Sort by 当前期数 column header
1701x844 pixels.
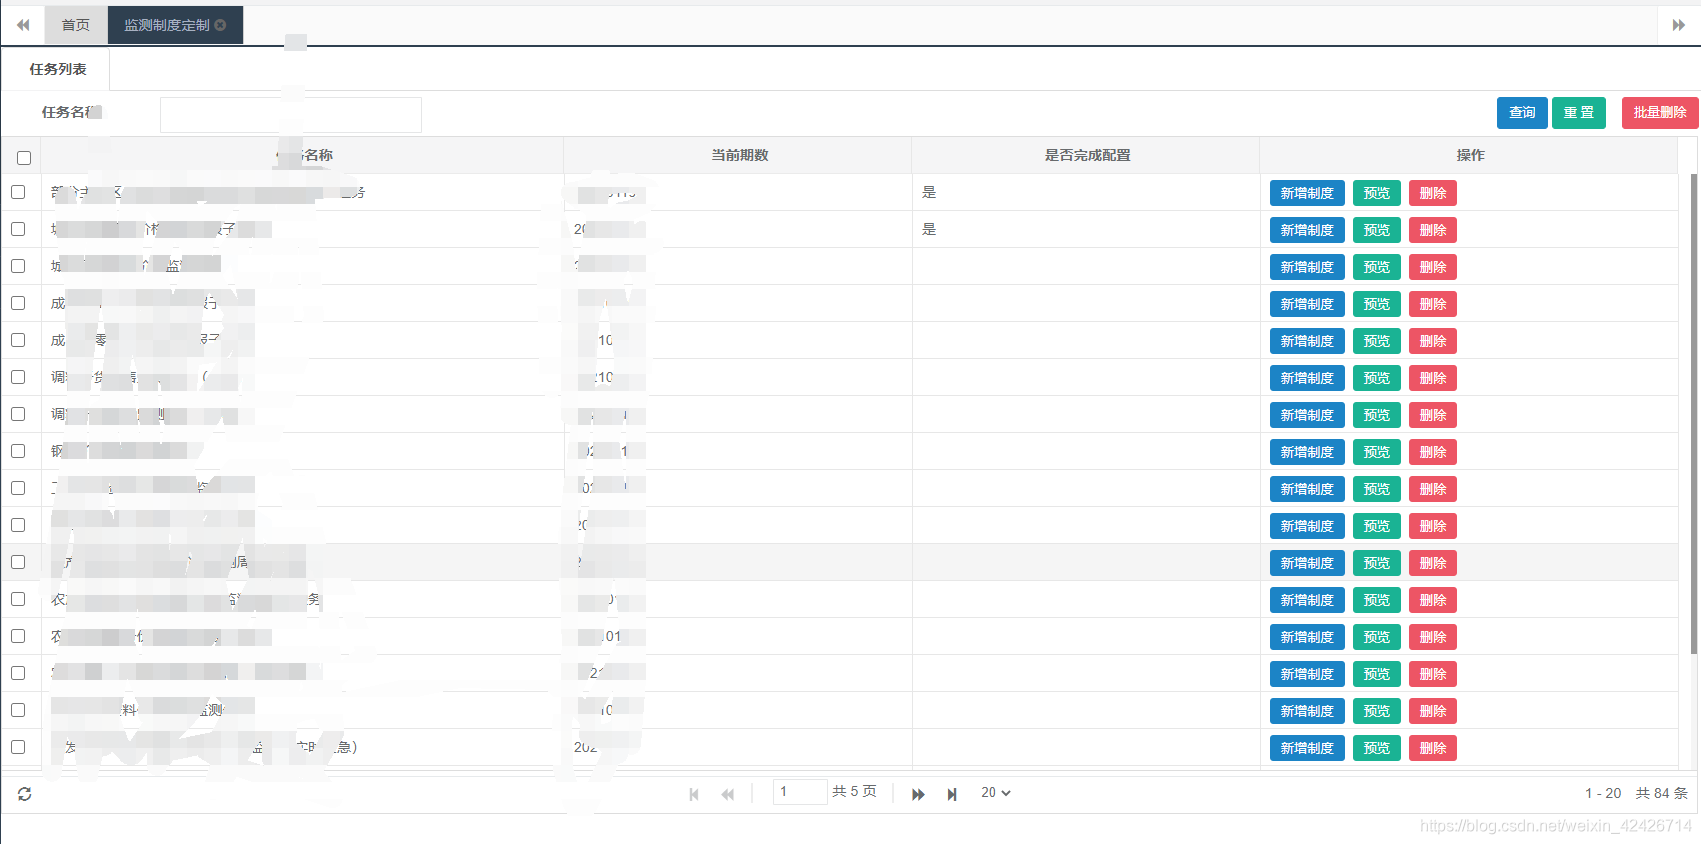click(x=739, y=155)
